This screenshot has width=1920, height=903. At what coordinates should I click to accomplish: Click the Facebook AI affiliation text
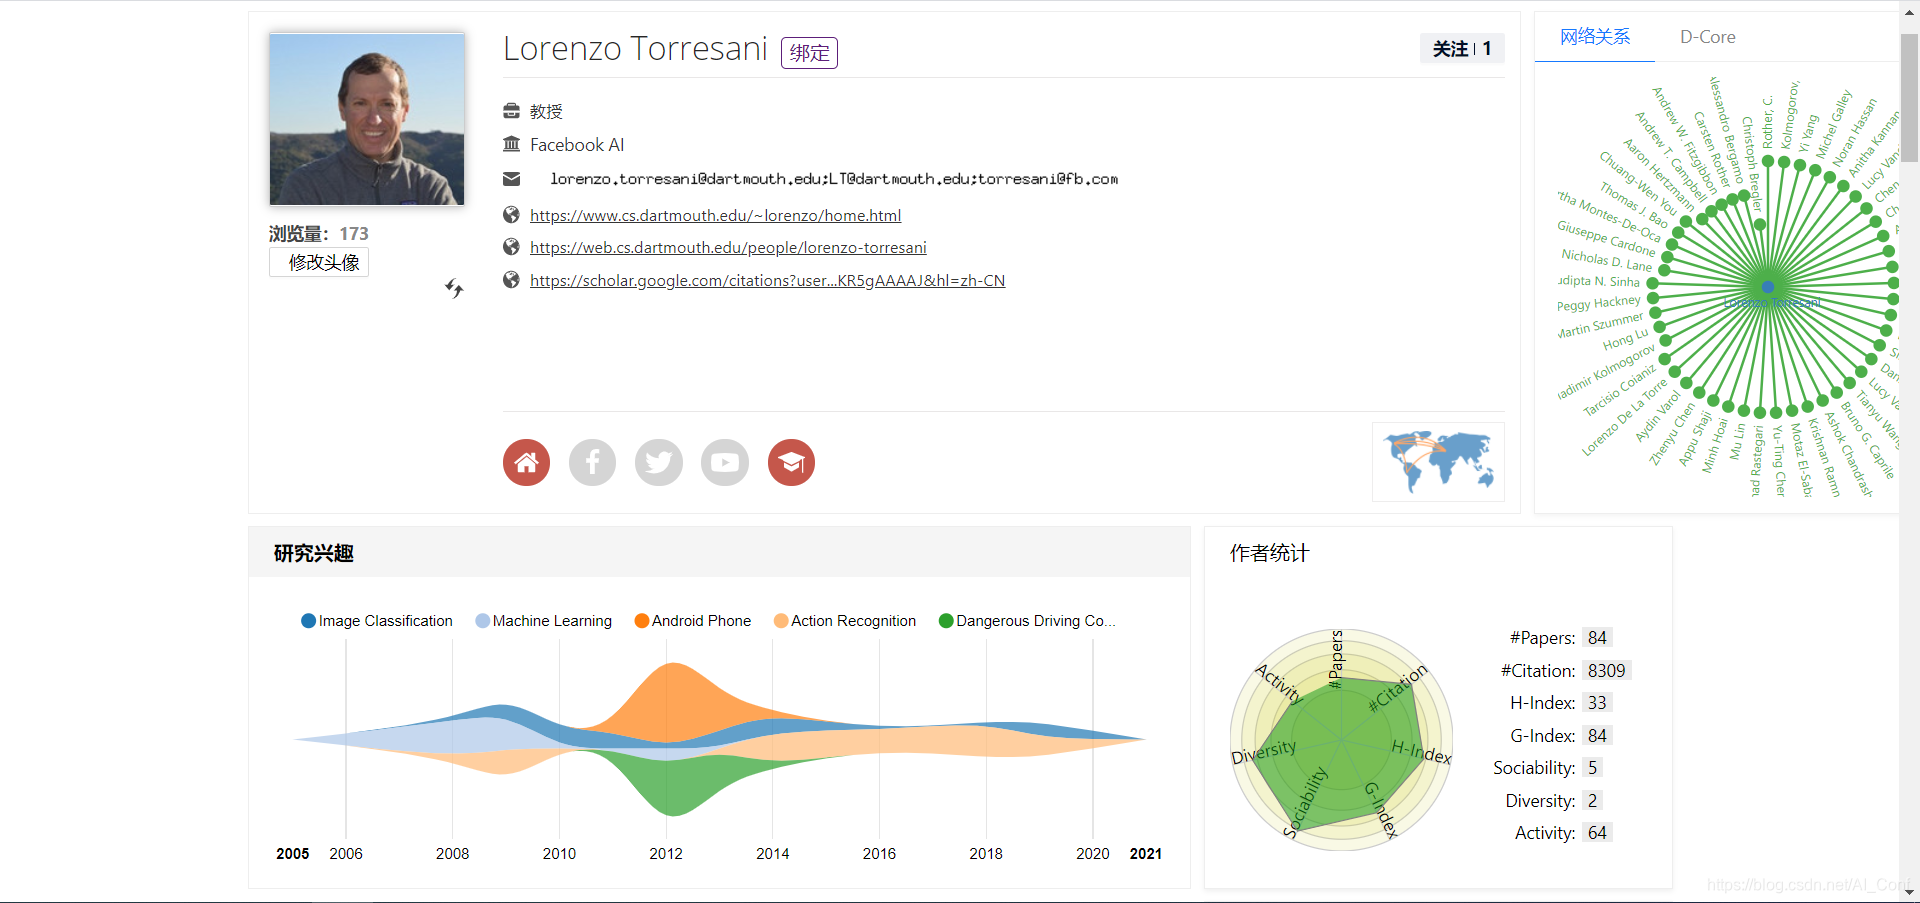pyautogui.click(x=577, y=144)
